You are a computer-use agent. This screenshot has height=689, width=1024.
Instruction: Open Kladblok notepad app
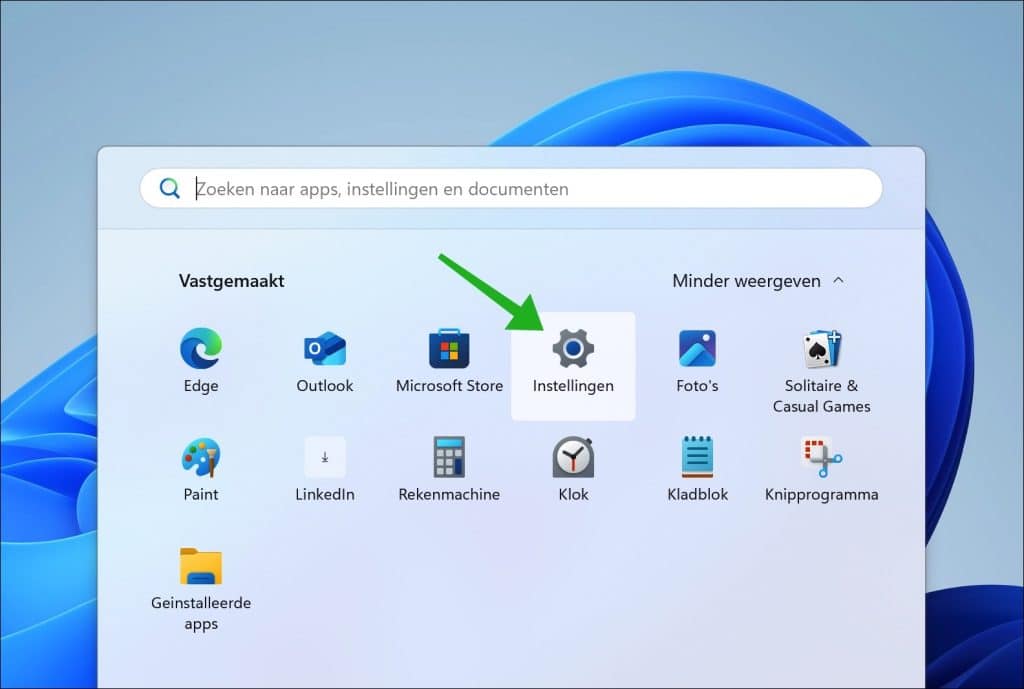point(697,458)
